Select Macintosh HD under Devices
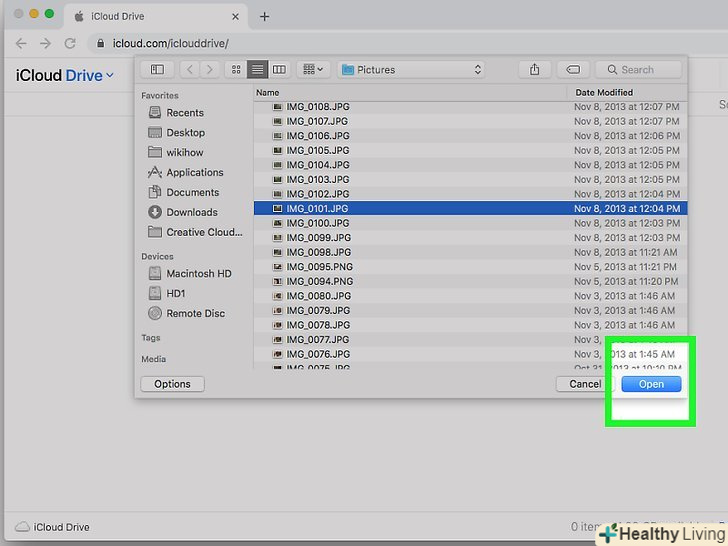 [x=198, y=273]
